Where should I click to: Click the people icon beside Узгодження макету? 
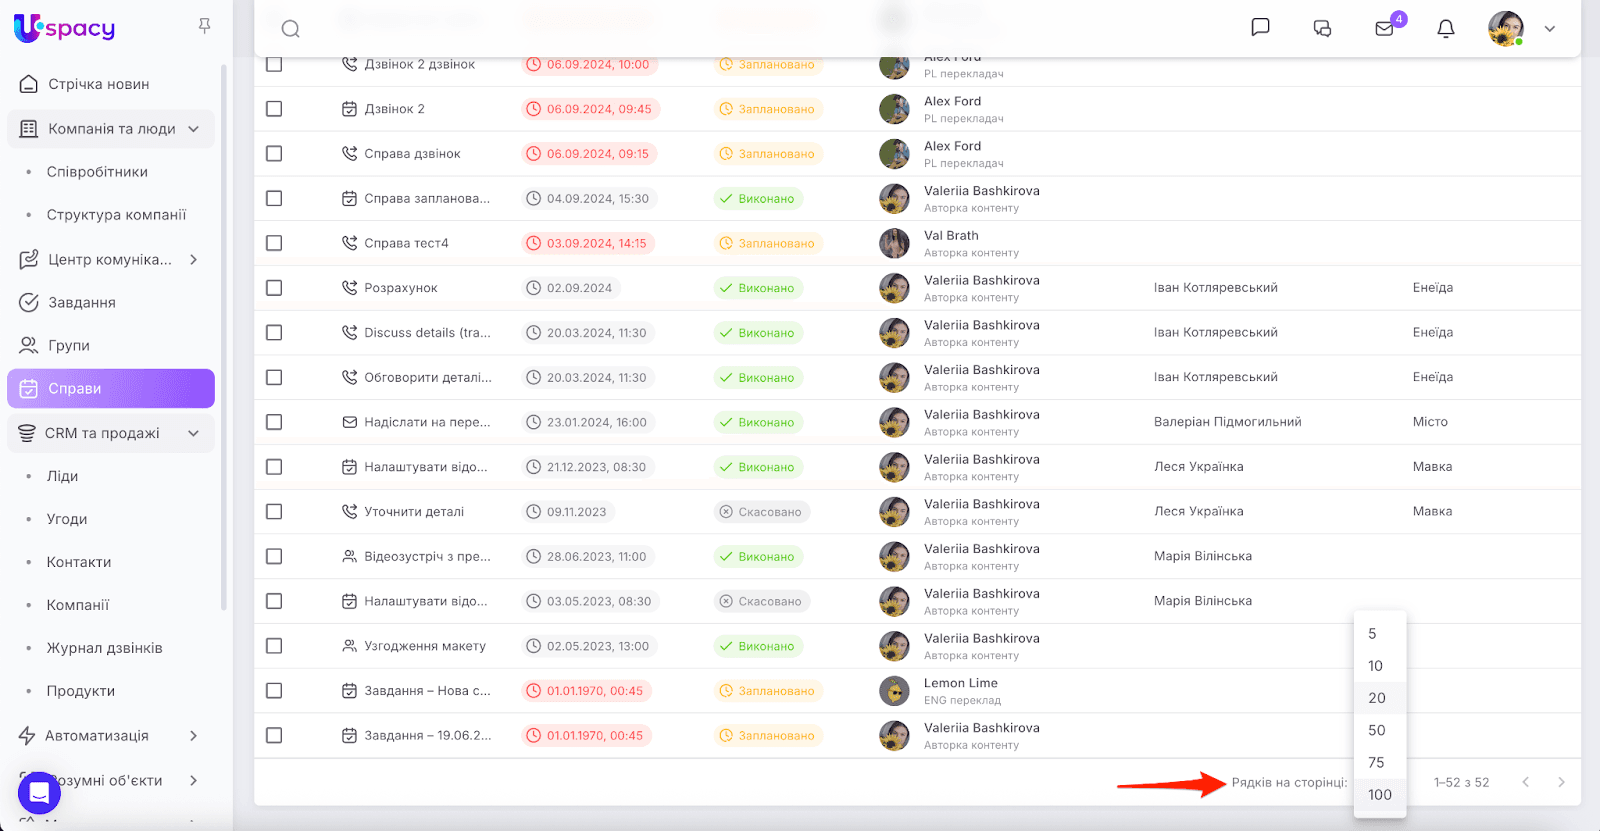pyautogui.click(x=349, y=646)
